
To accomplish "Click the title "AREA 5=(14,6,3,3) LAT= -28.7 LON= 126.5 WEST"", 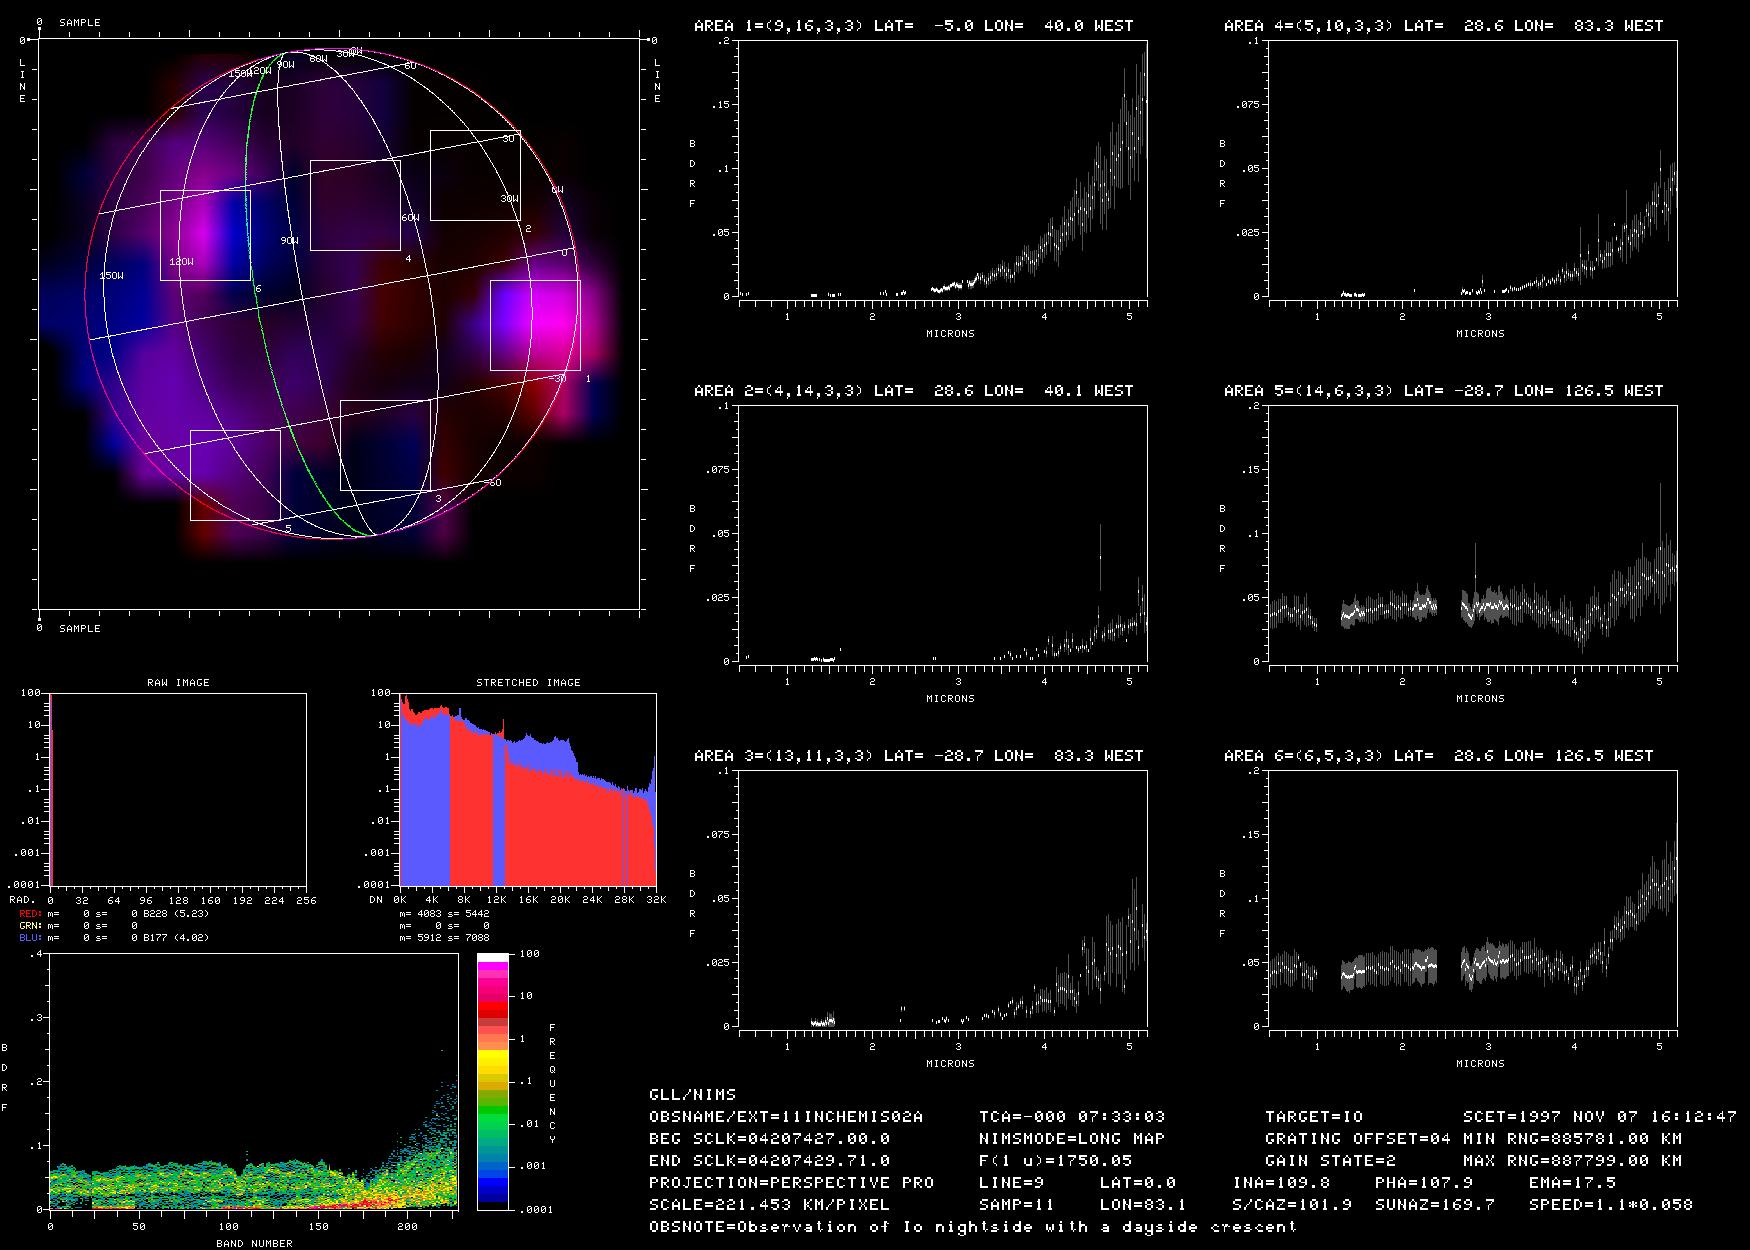I will pyautogui.click(x=1444, y=391).
